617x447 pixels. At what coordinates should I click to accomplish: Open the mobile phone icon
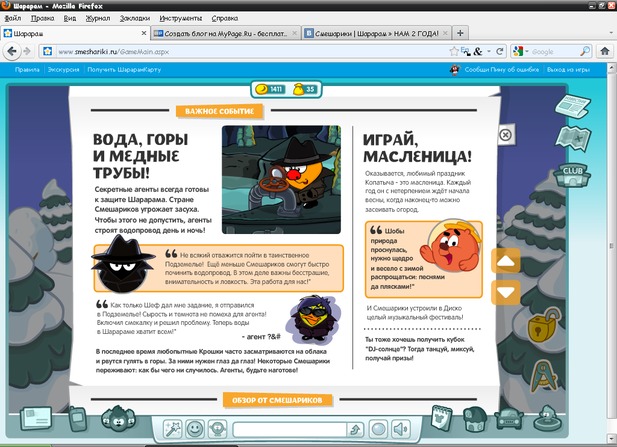pos(78,419)
